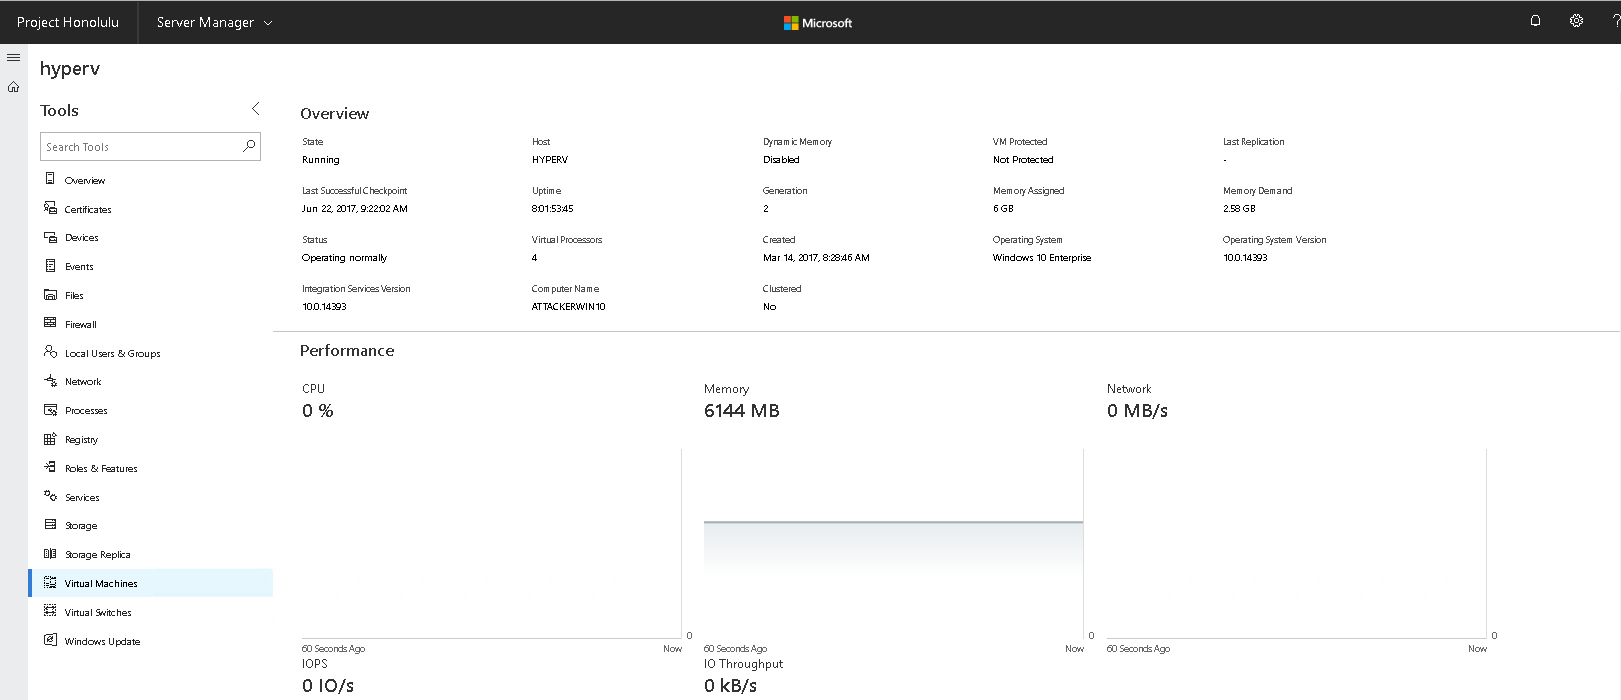This screenshot has width=1621, height=700.
Task: Collapse the Tools panel chevron
Action: click(x=255, y=109)
